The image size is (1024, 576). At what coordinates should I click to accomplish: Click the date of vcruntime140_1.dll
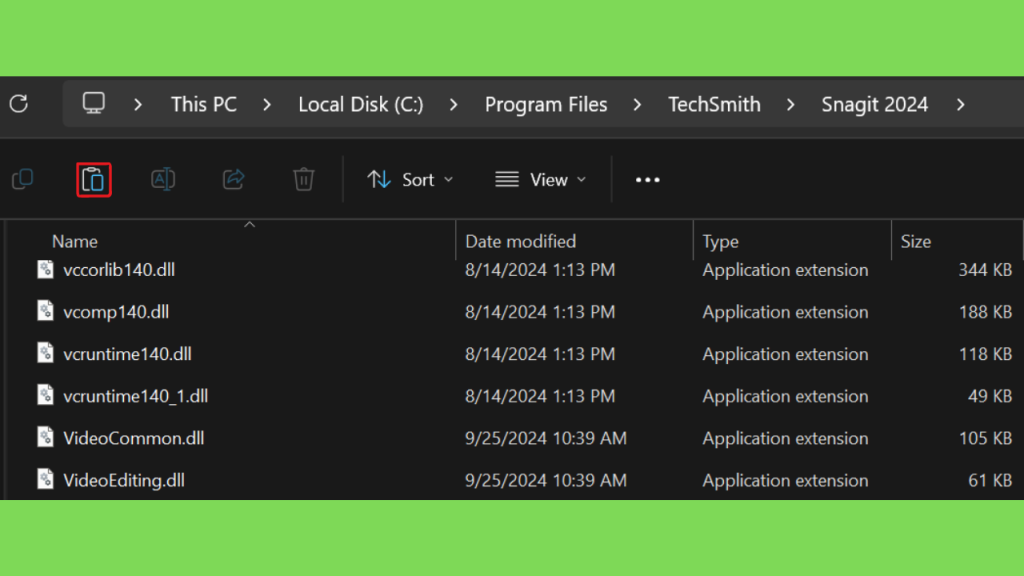click(540, 396)
